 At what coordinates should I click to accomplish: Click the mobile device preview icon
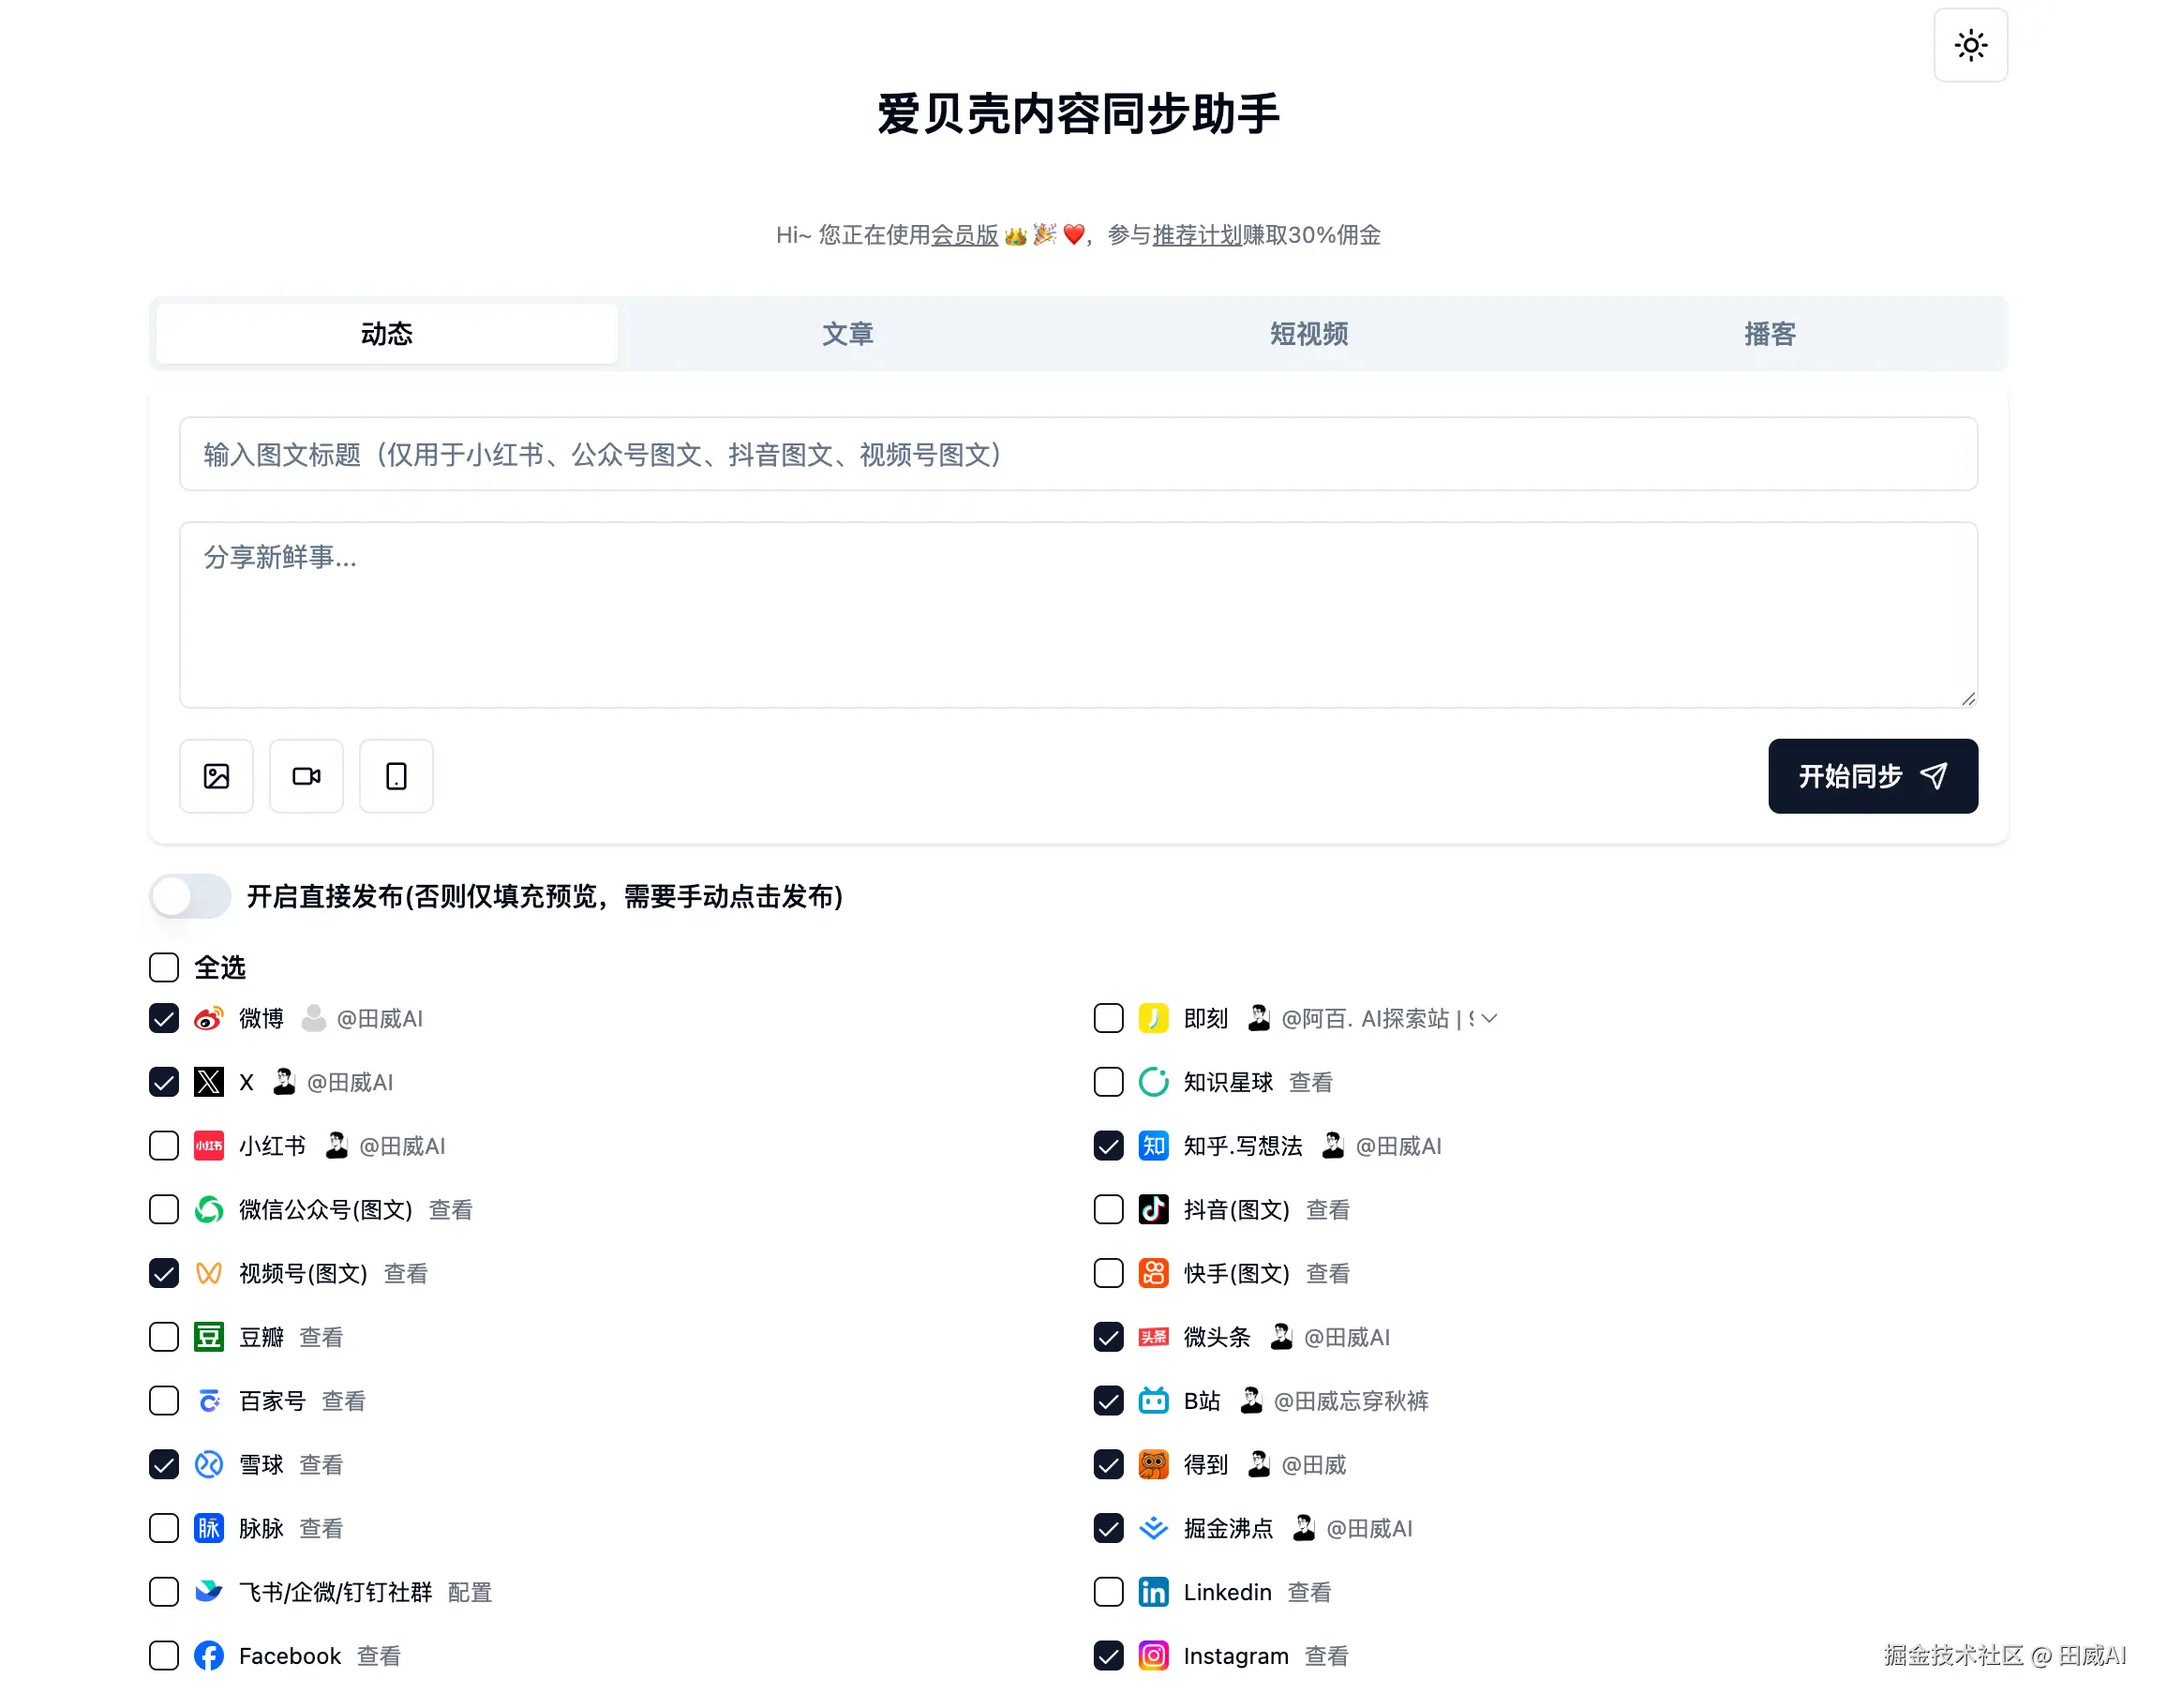coord(396,776)
